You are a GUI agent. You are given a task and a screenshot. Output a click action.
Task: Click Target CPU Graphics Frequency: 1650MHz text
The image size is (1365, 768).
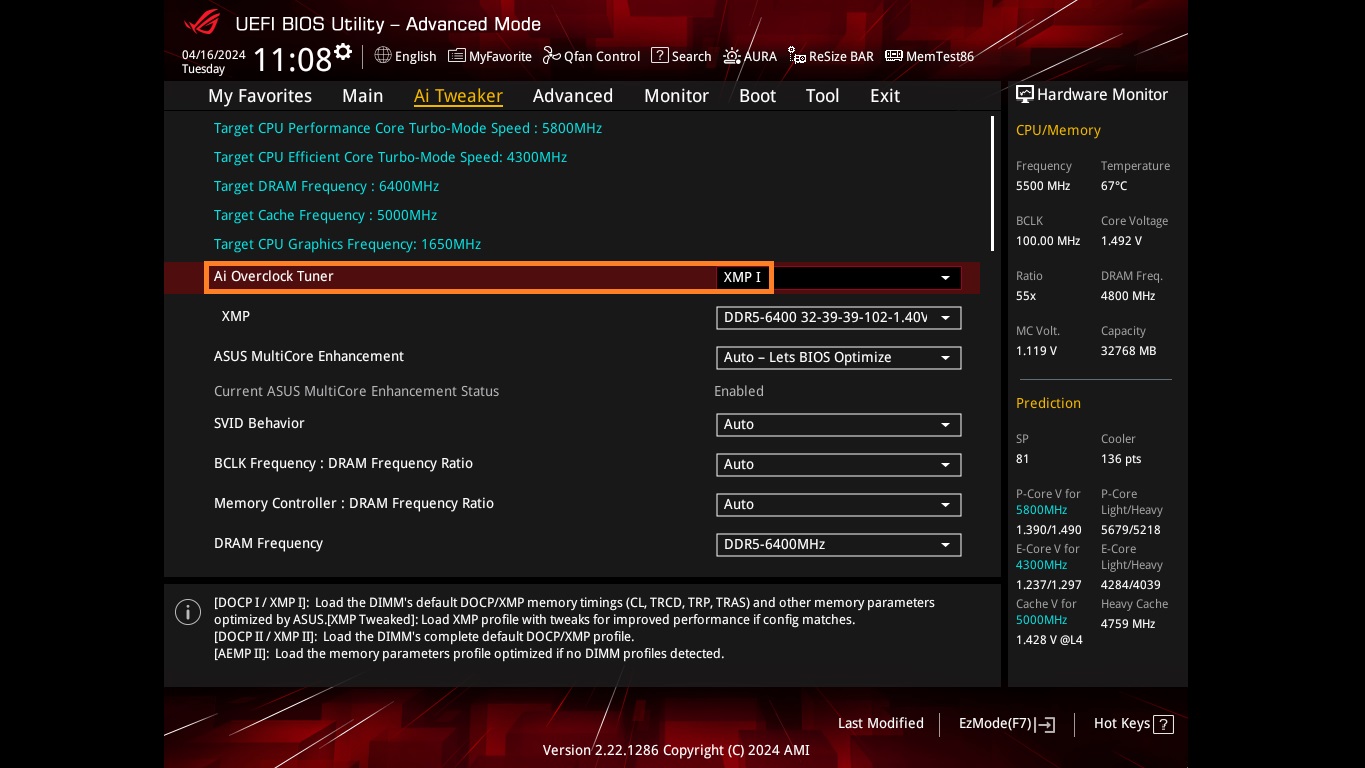click(347, 244)
